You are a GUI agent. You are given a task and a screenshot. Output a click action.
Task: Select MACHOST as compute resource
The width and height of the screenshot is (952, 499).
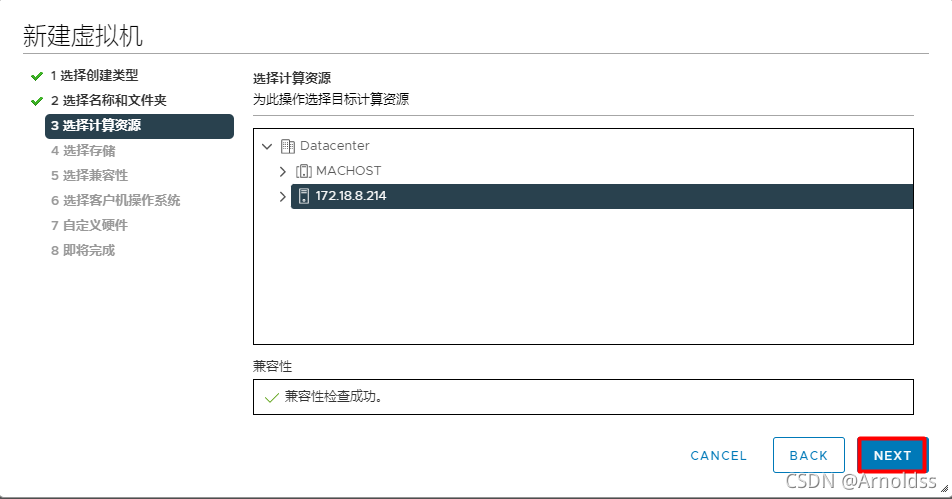tap(348, 171)
